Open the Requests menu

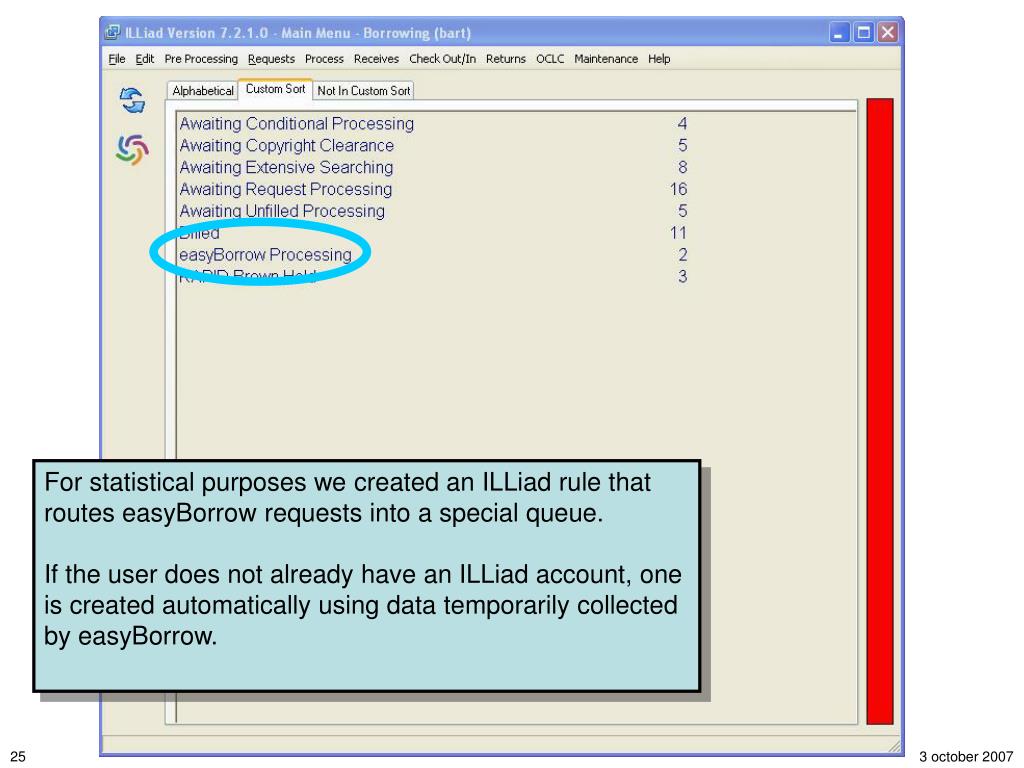pyautogui.click(x=271, y=59)
